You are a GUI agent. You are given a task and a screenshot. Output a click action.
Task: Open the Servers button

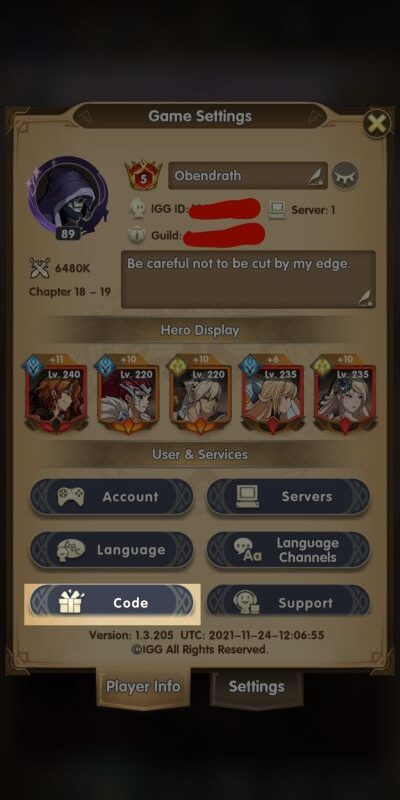[288, 496]
